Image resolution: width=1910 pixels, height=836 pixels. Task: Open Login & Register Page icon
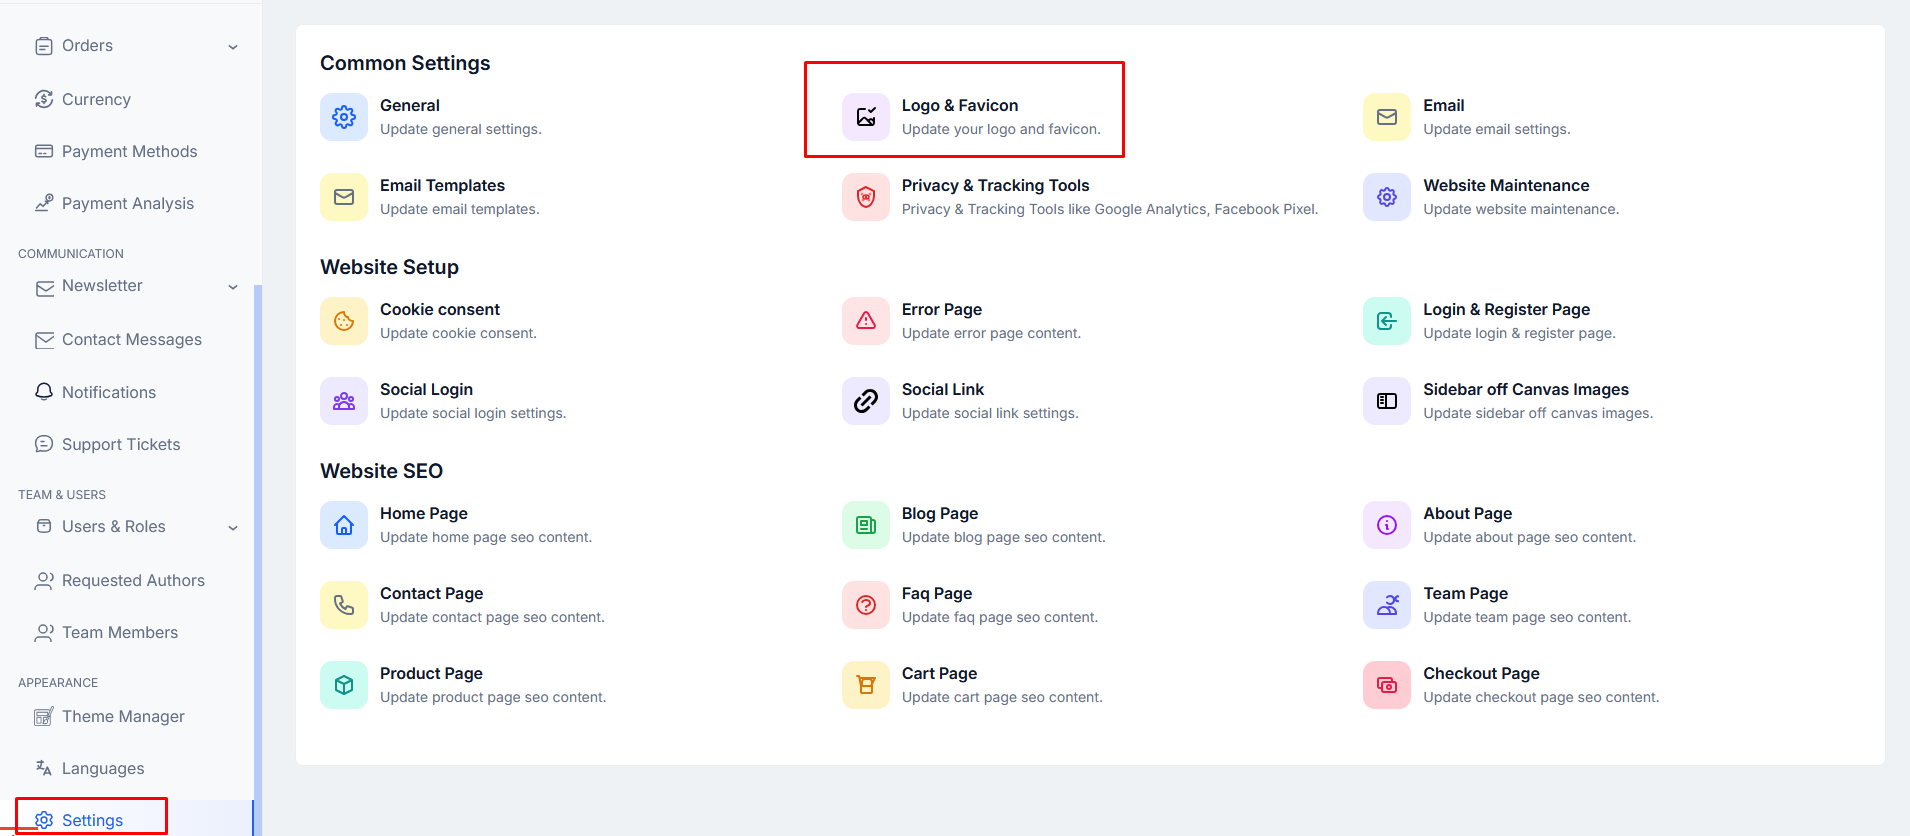pyautogui.click(x=1387, y=321)
